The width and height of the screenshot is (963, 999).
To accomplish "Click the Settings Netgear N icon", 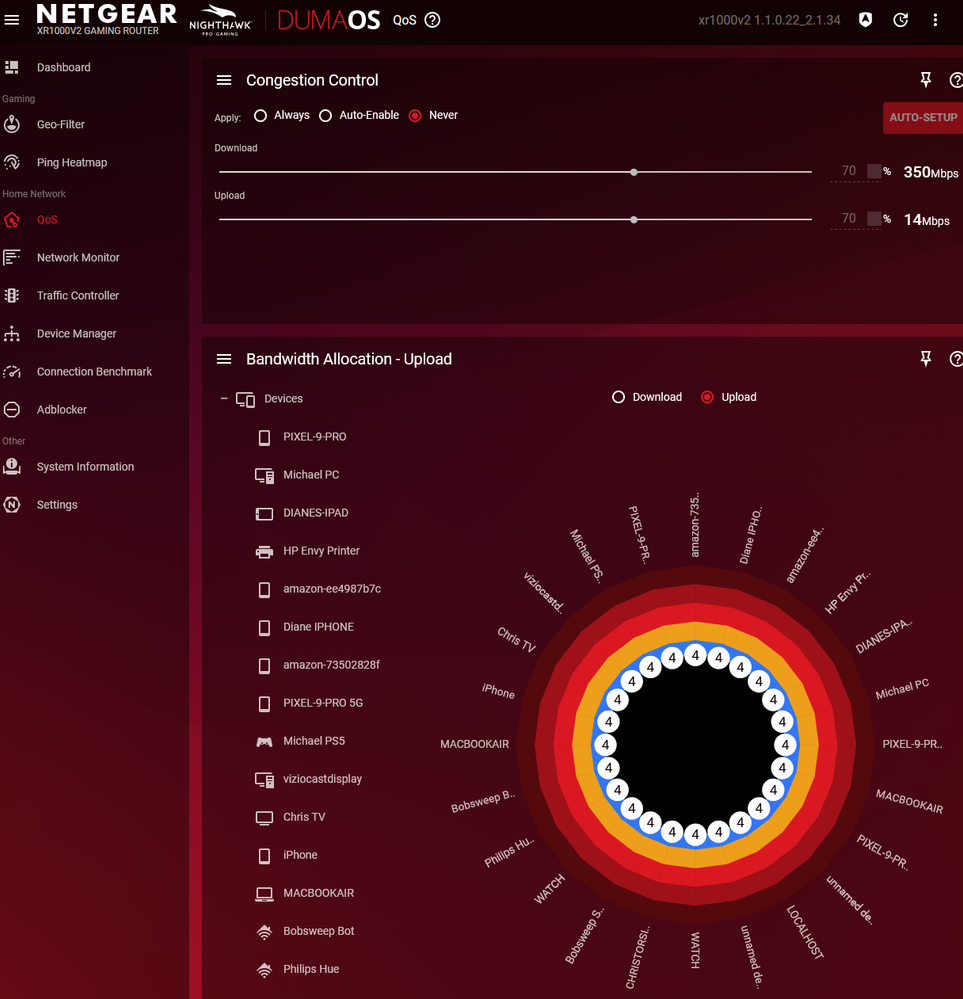I will point(11,505).
